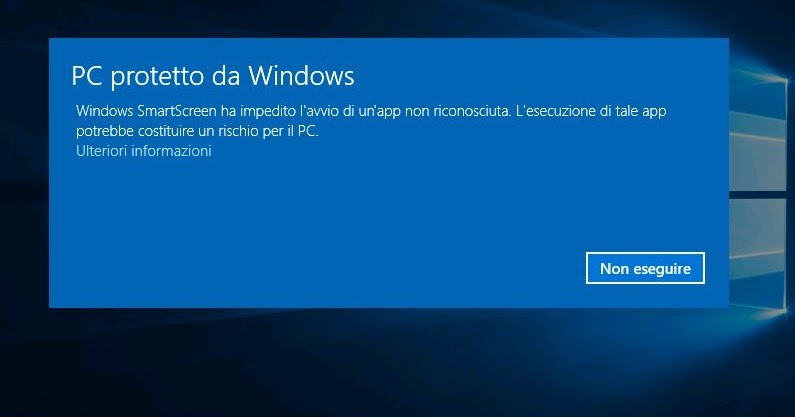Viewport: 795px width, 417px height.
Task: Click the Windows logo pane on the wallpaper
Action: coord(758,129)
